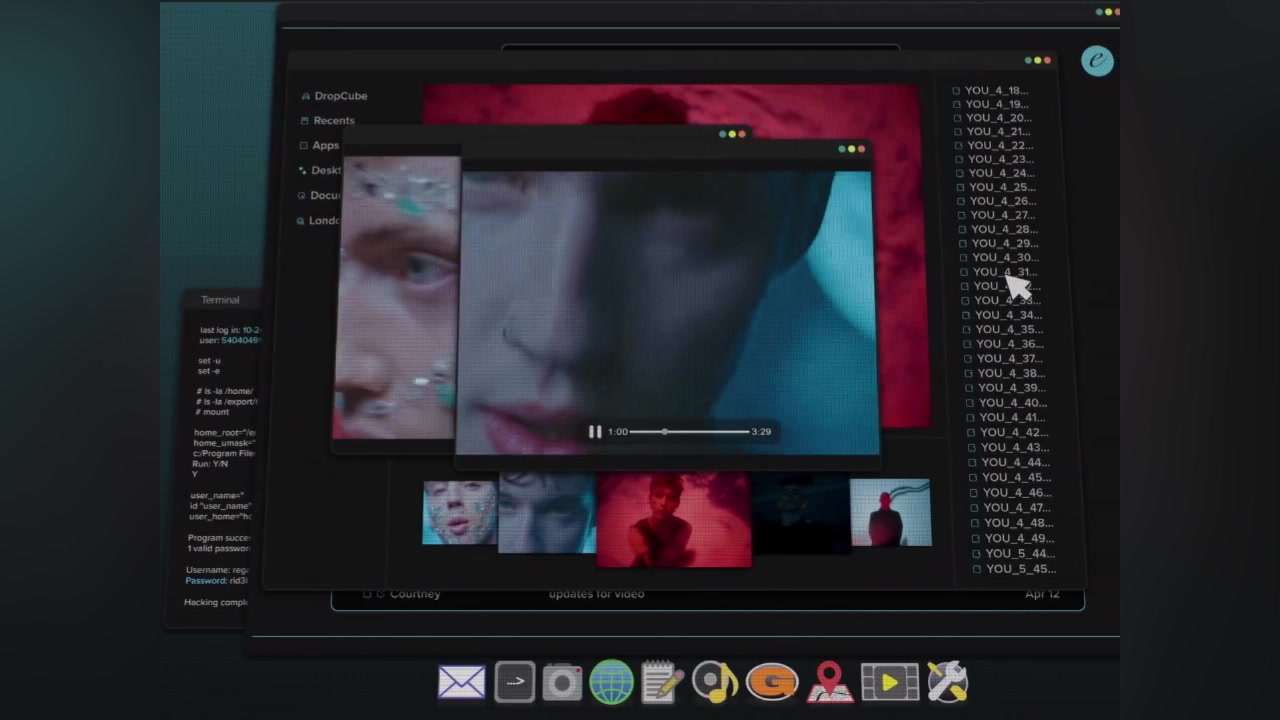Click the DropCube sidebar logo icon

click(306, 96)
